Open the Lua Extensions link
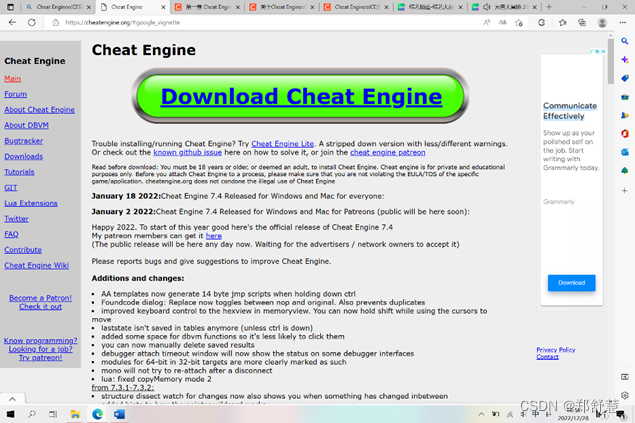Viewport: 635px width, 423px height. tap(31, 203)
